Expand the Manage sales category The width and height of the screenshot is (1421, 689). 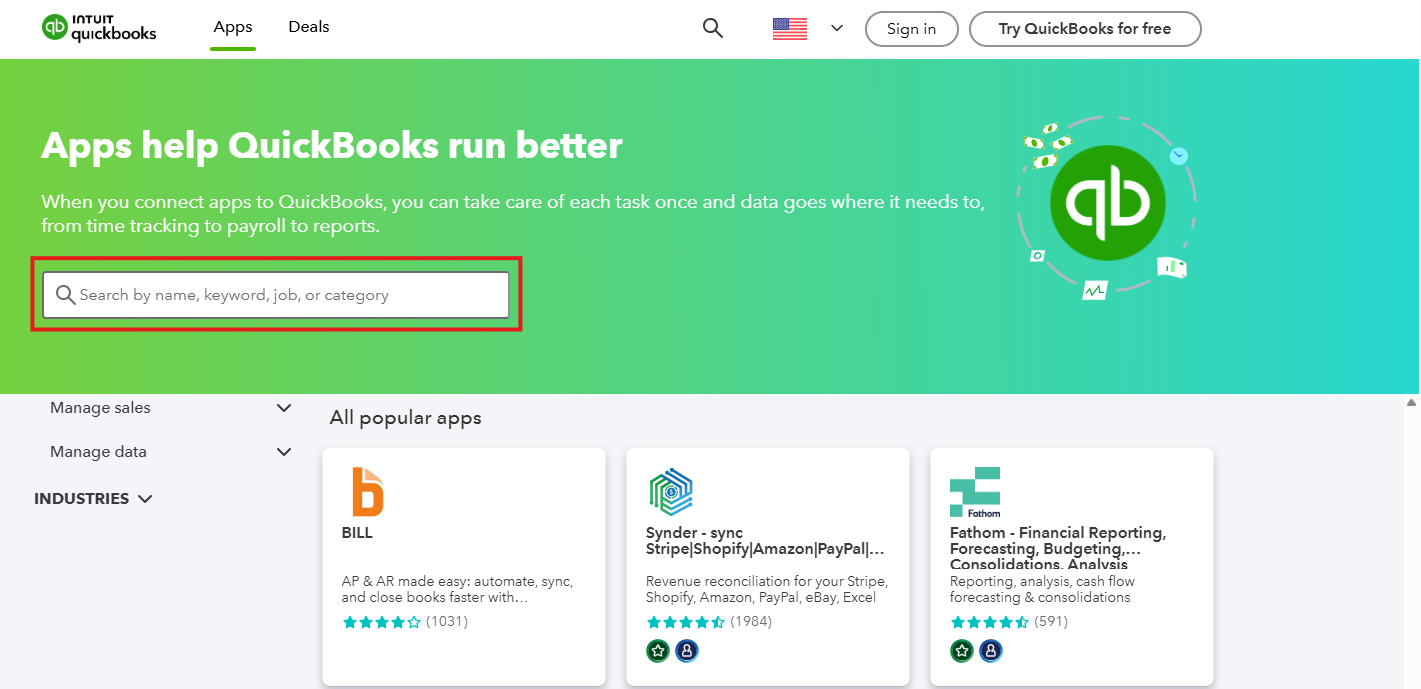(284, 408)
